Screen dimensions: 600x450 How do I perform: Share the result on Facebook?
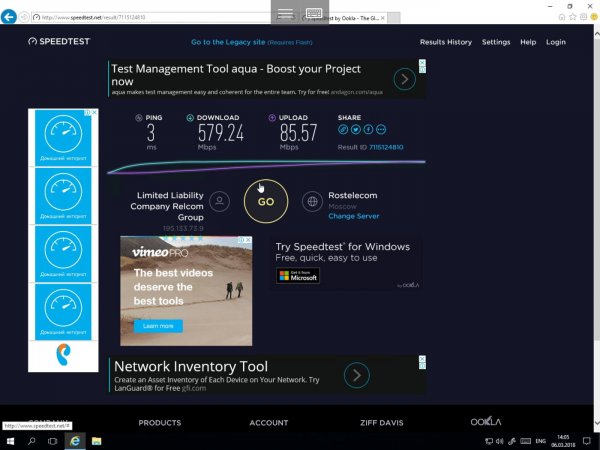tap(368, 129)
